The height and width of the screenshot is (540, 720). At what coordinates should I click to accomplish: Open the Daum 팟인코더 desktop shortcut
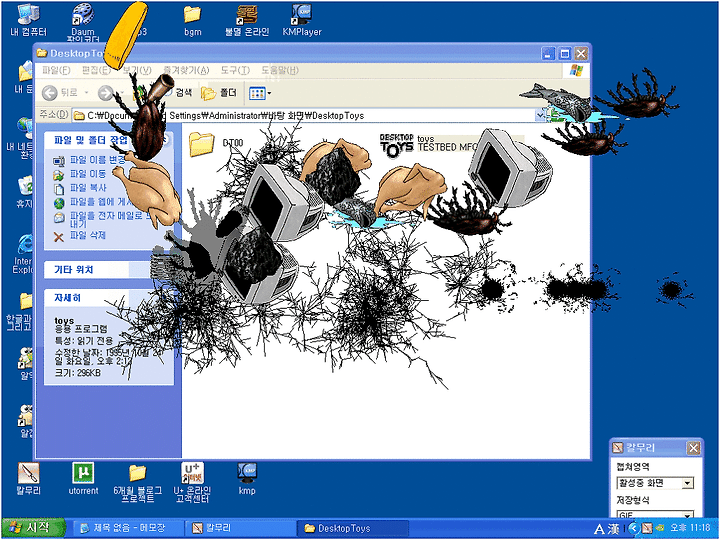tap(83, 22)
